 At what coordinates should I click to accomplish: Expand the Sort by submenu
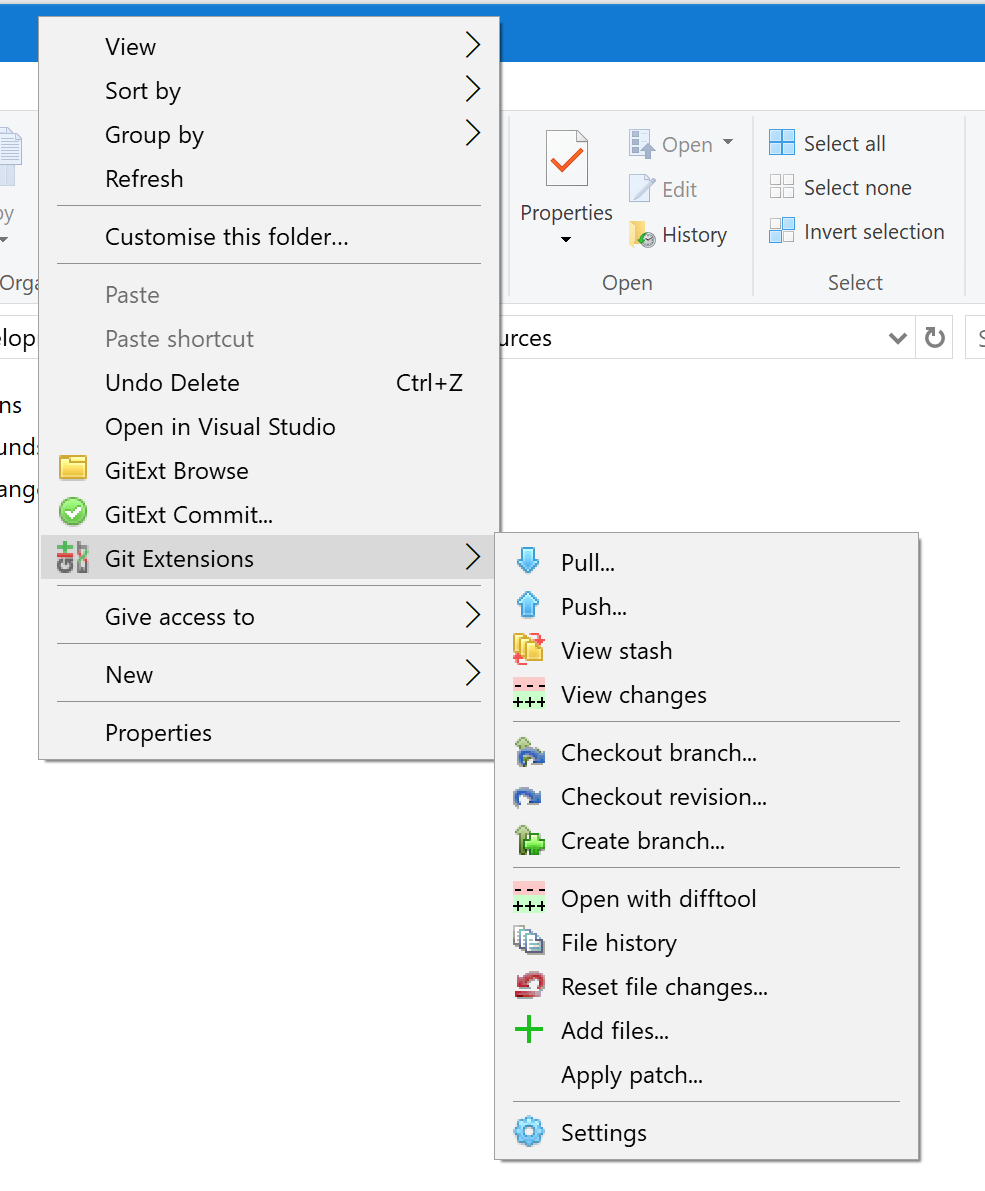pyautogui.click(x=471, y=89)
